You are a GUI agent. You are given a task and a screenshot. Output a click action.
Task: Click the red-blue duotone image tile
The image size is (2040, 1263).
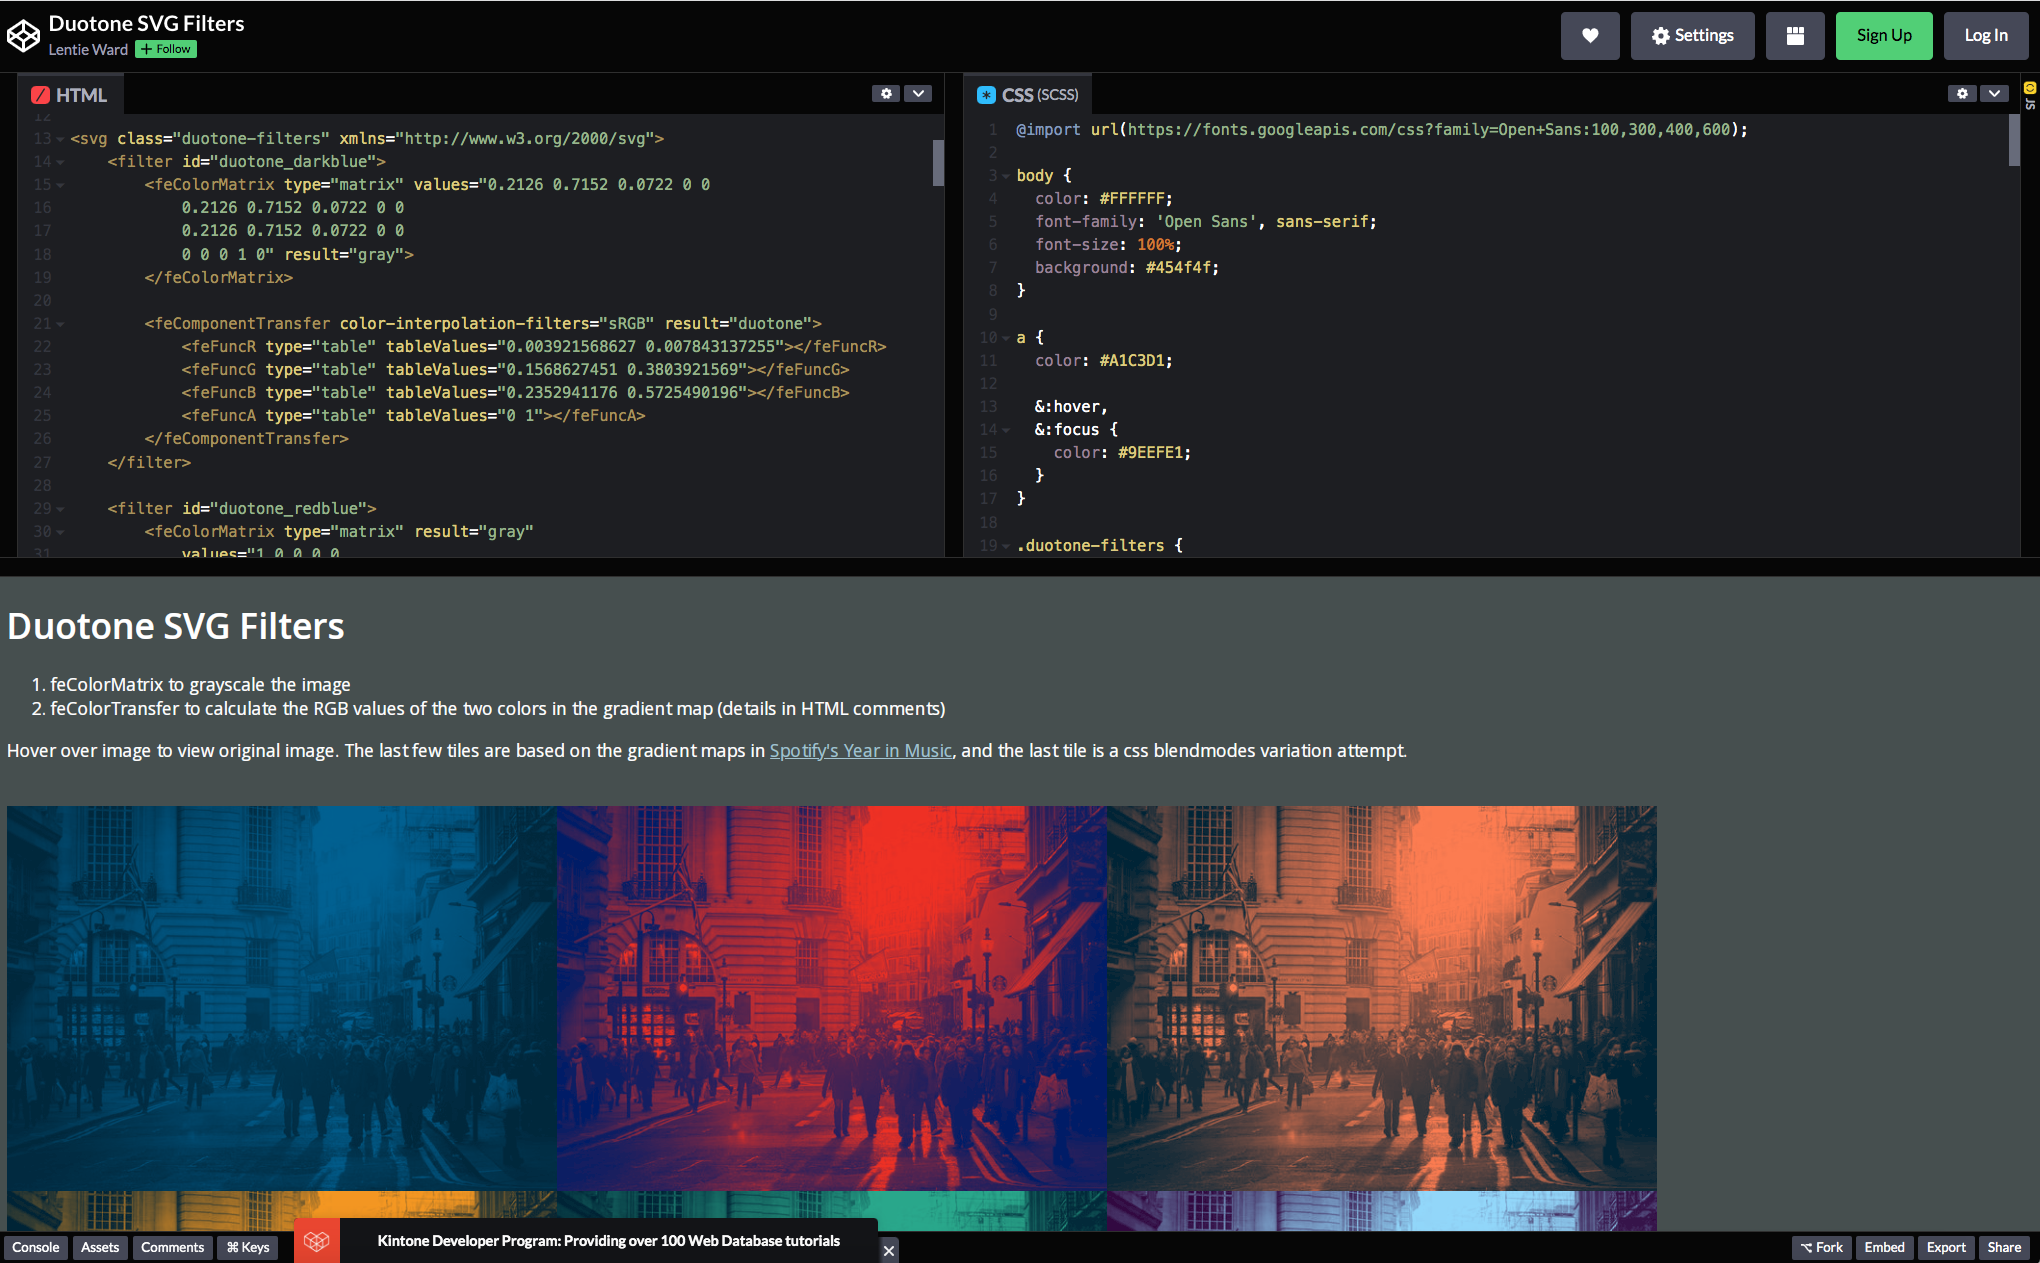click(831, 997)
